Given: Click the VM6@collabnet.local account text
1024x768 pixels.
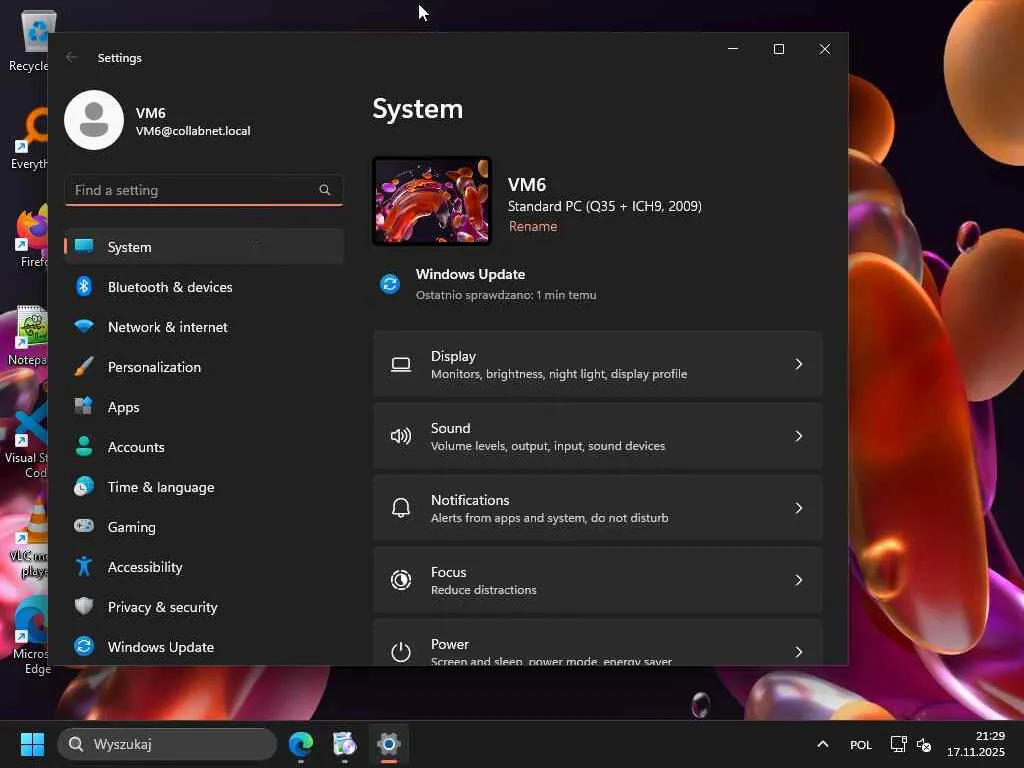Looking at the screenshot, I should [193, 131].
